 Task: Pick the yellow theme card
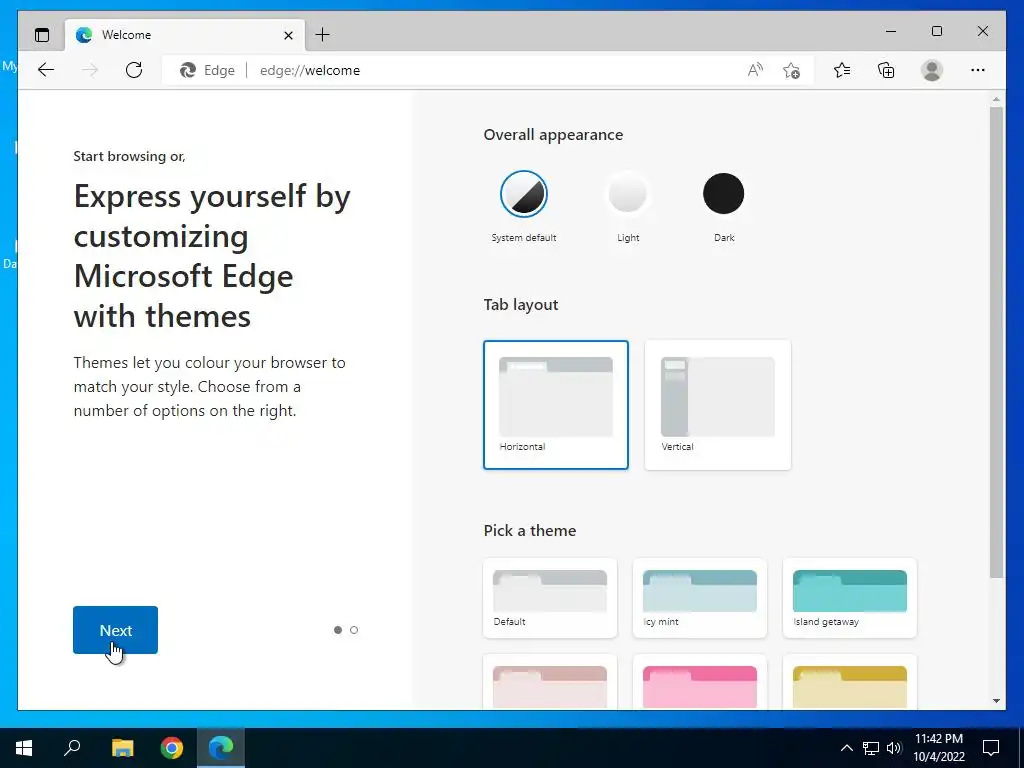tap(850, 682)
